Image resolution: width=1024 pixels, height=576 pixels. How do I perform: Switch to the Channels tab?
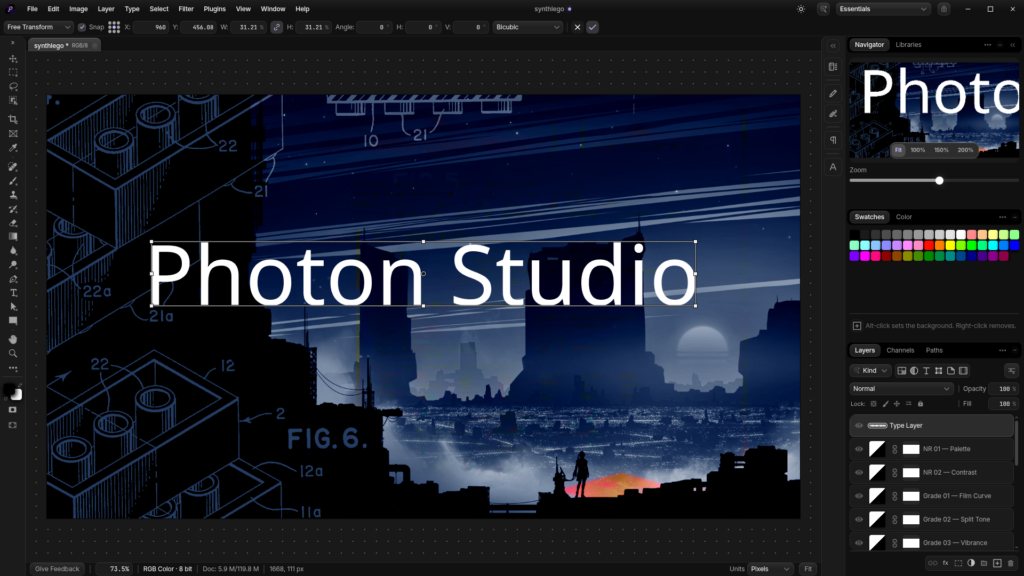(x=900, y=351)
